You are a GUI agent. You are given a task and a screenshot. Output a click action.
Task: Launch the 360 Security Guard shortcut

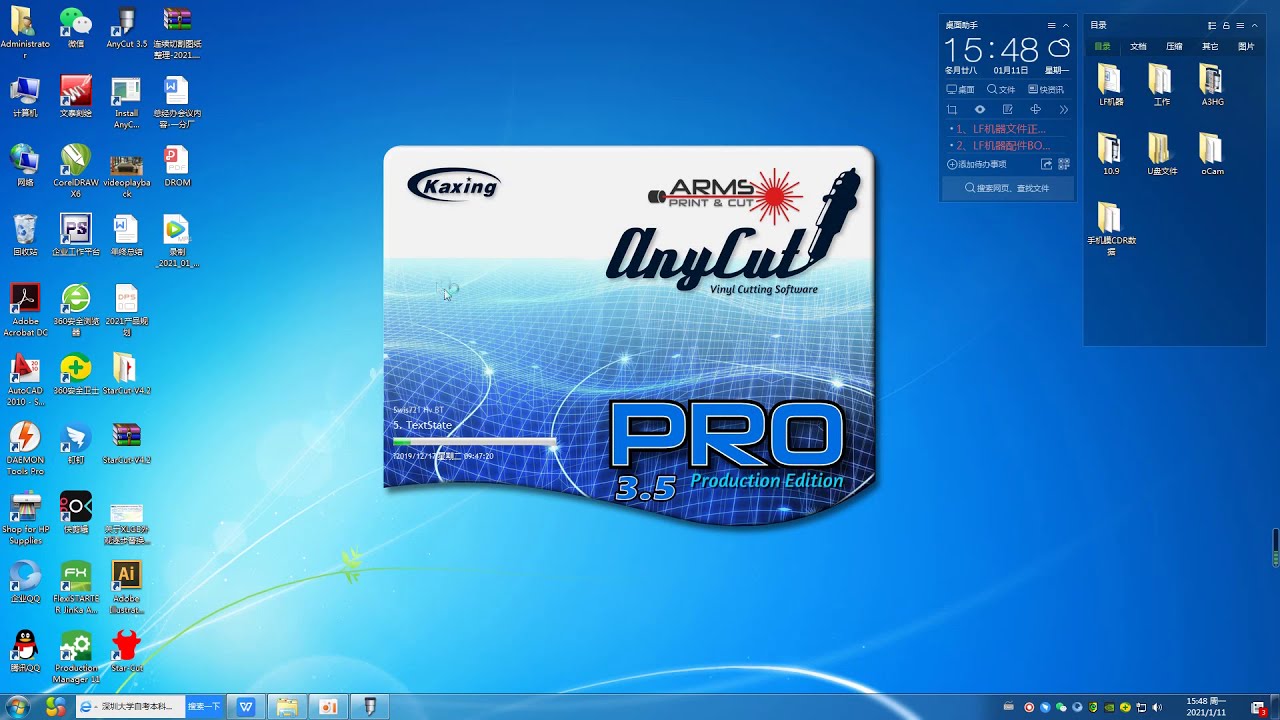pos(76,374)
